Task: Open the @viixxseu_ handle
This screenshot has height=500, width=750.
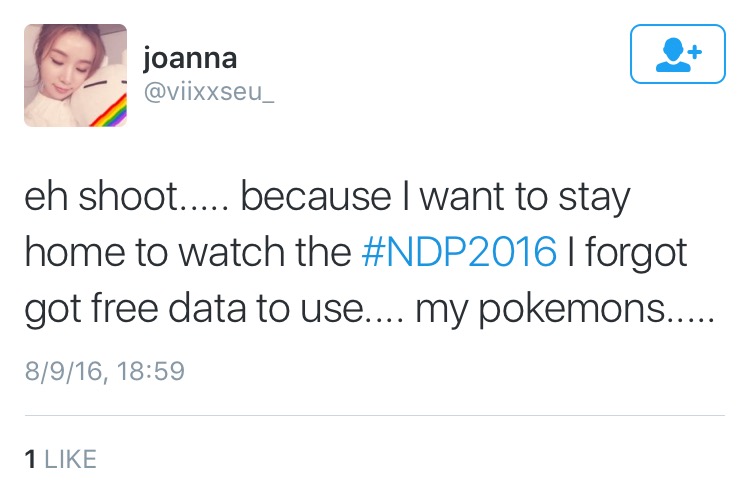Action: click(207, 91)
